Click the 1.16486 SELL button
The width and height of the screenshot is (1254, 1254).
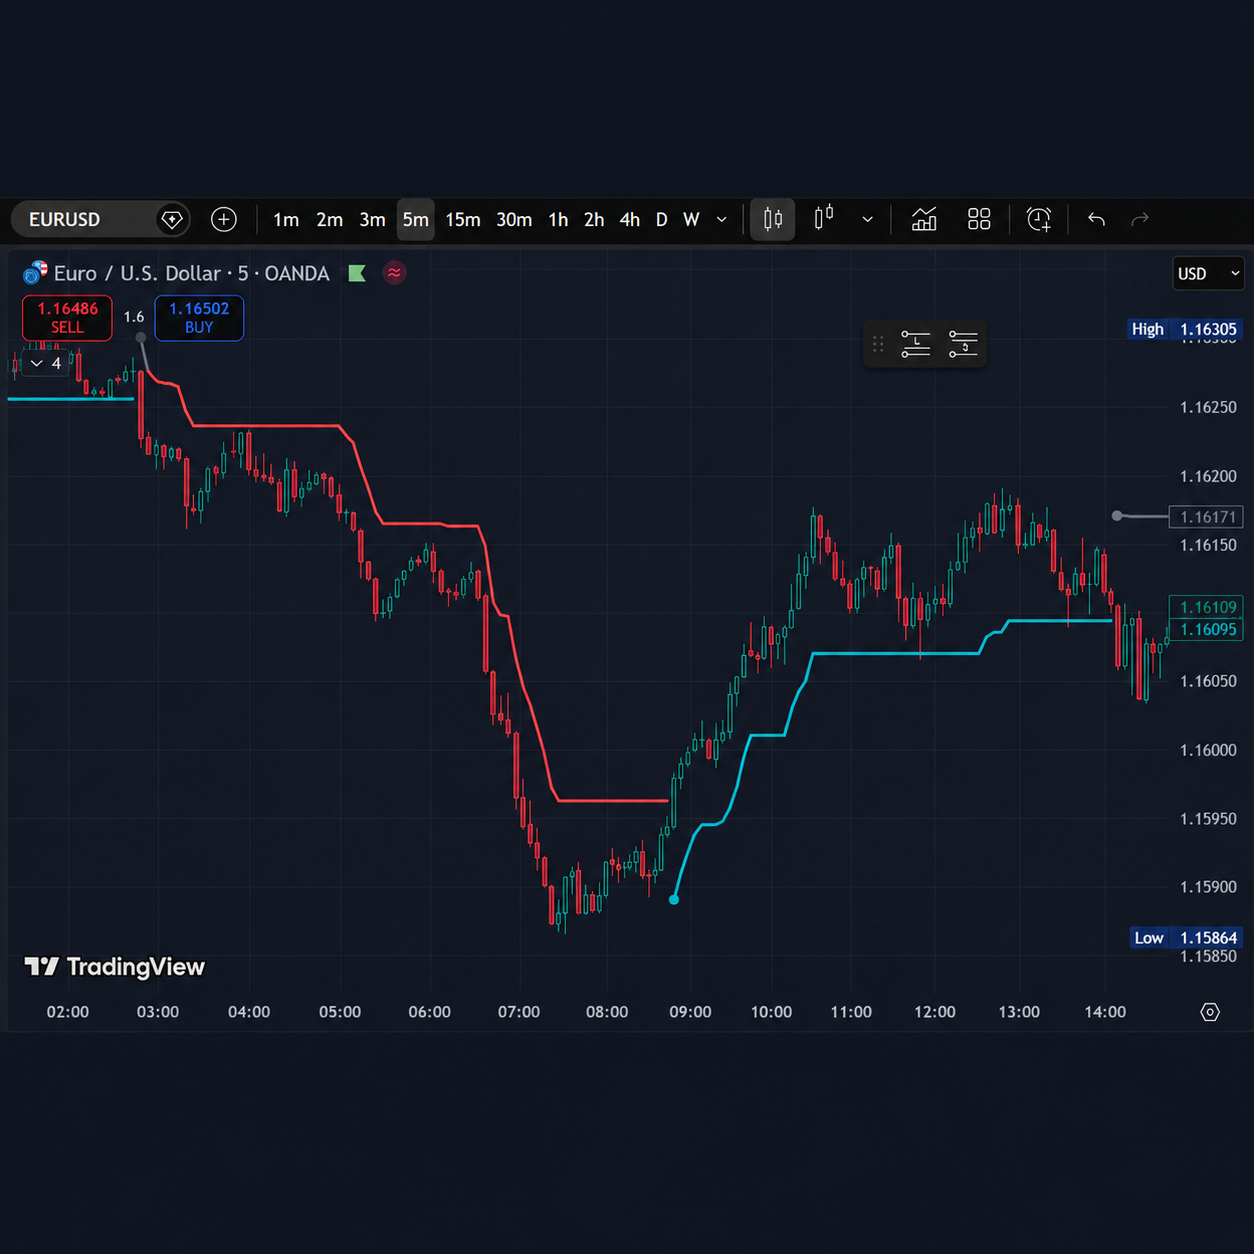click(68, 318)
